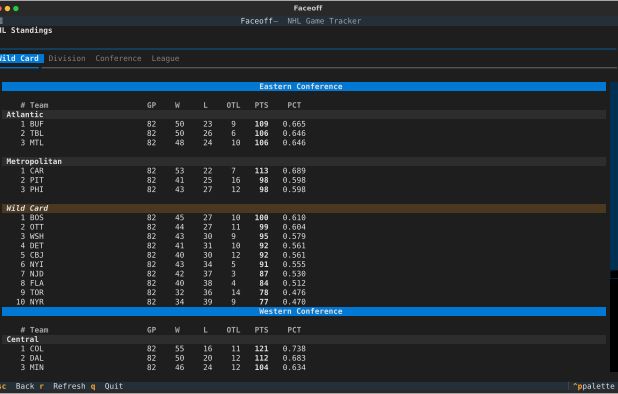Click the GP column header in Western Conference
Screen dimensions: 618x394
click(151, 330)
